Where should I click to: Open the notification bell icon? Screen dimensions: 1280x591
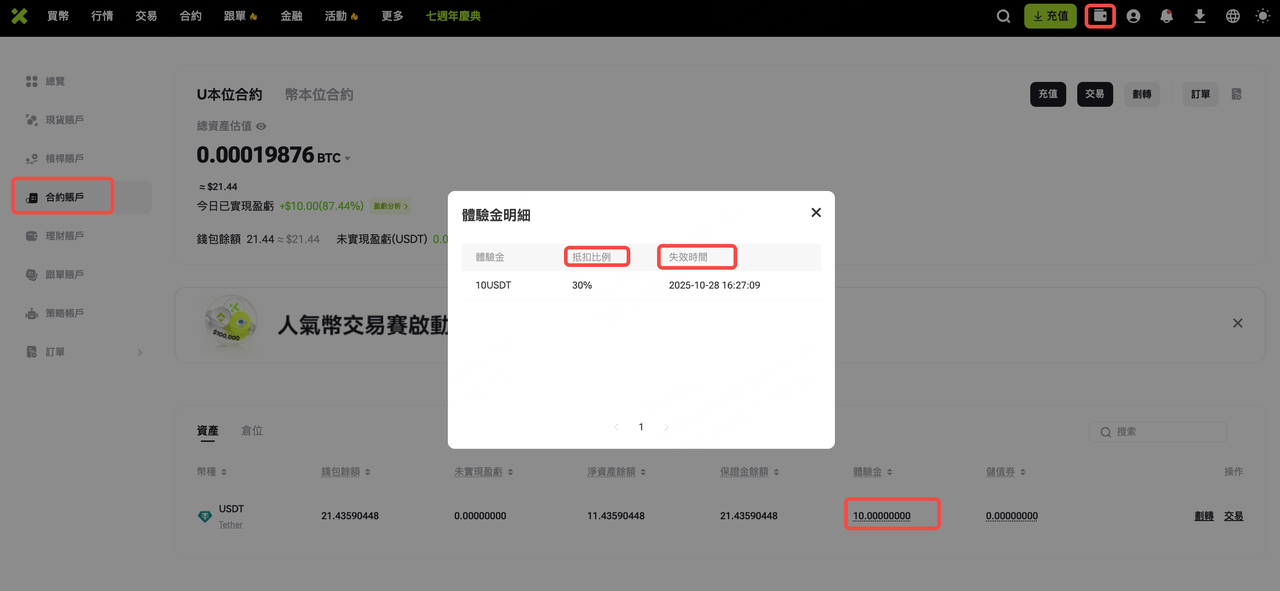(x=1166, y=16)
